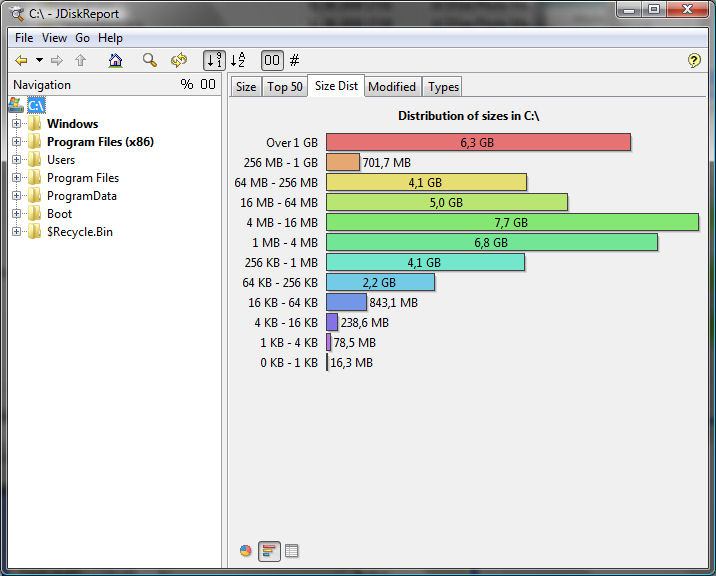Click the magnifier scan icon
This screenshot has height=576, width=716.
(150, 60)
